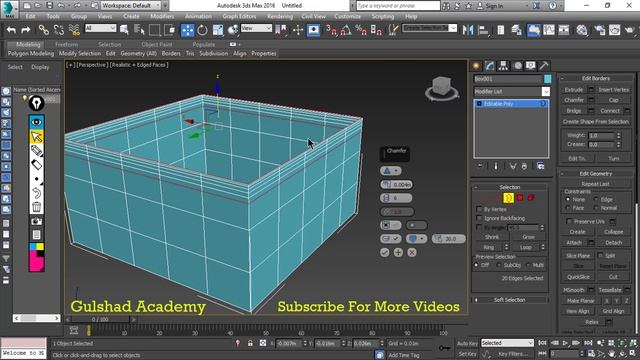The height and width of the screenshot is (360, 640).
Task: Enable Ignore Backfacing checkbox
Action: click(480, 218)
